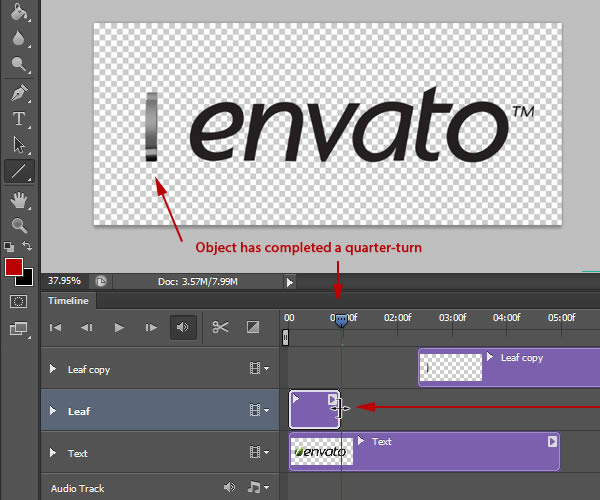Select the Pen tool
The width and height of the screenshot is (600, 500).
coord(19,93)
